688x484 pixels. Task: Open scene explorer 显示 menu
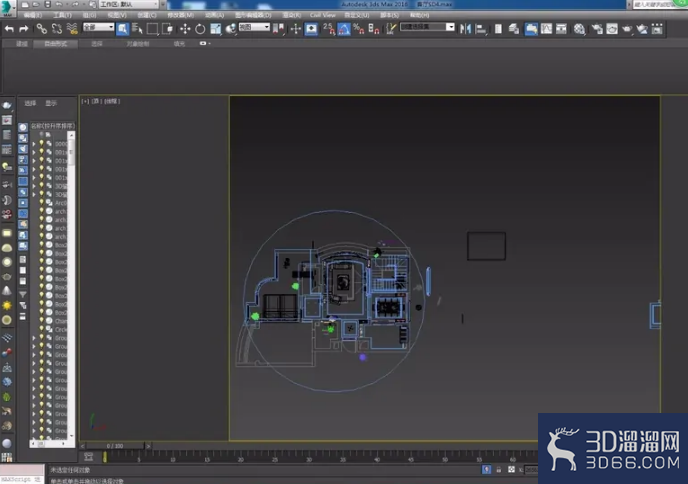pyautogui.click(x=51, y=103)
